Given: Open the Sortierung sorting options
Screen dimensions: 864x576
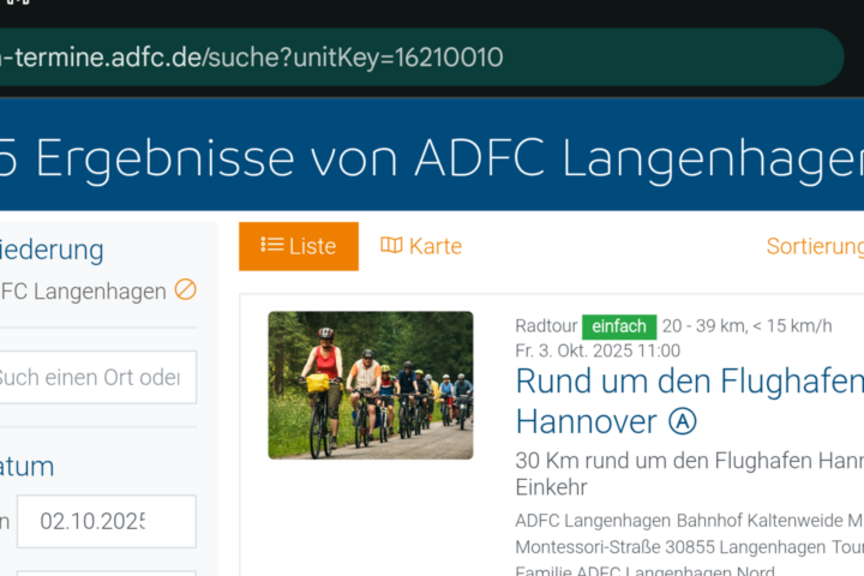Looking at the screenshot, I should [814, 244].
